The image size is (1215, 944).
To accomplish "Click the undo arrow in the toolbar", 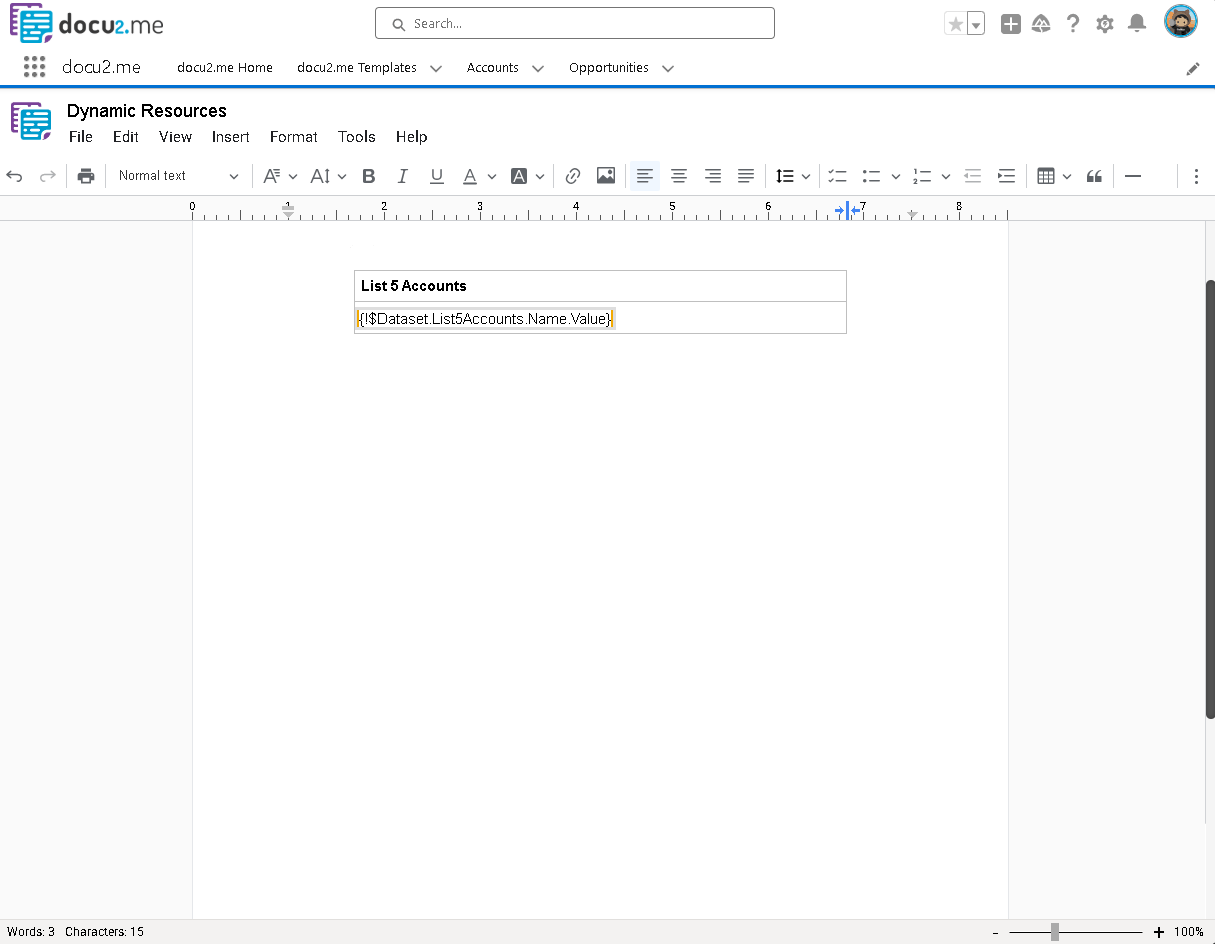I will (x=14, y=176).
